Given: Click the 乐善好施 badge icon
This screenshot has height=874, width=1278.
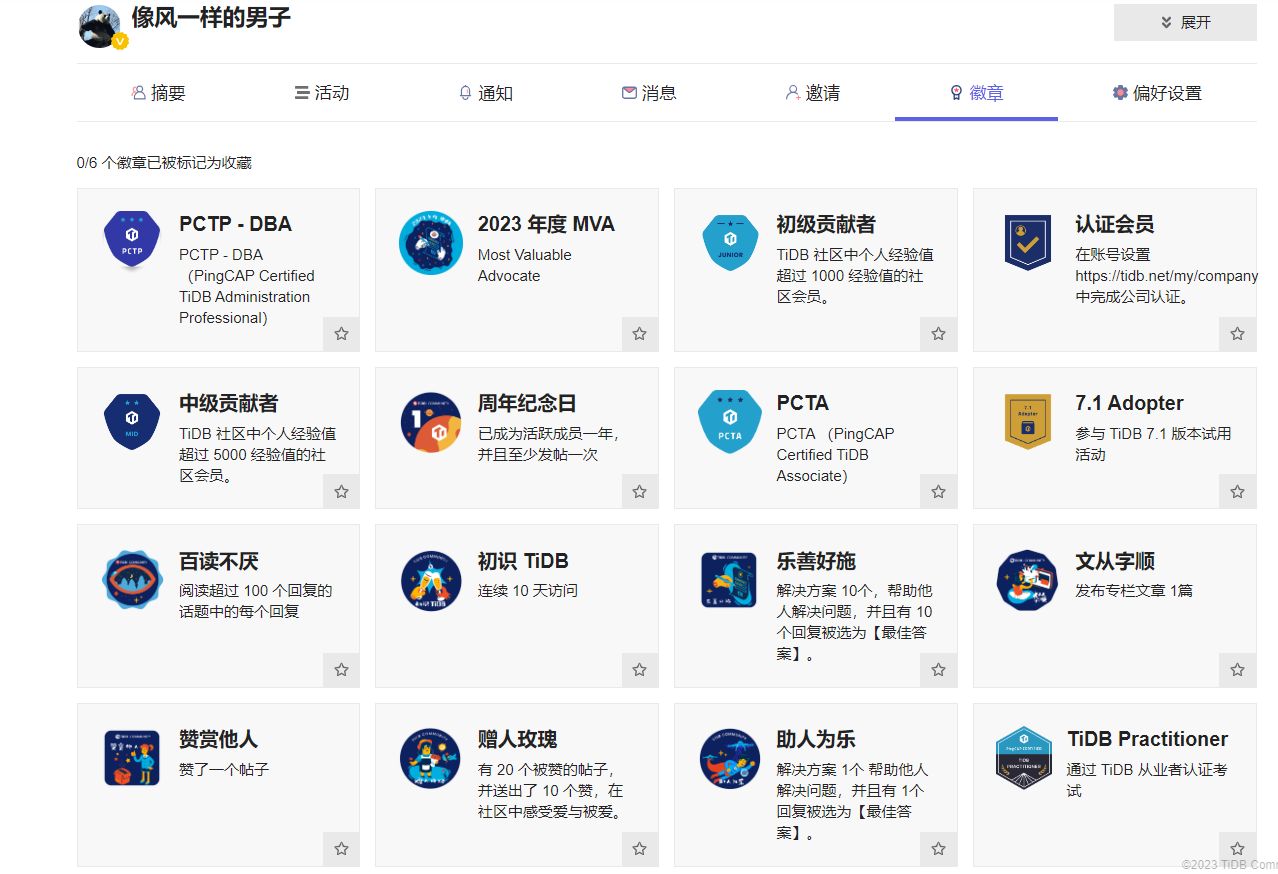Looking at the screenshot, I should pyautogui.click(x=730, y=579).
